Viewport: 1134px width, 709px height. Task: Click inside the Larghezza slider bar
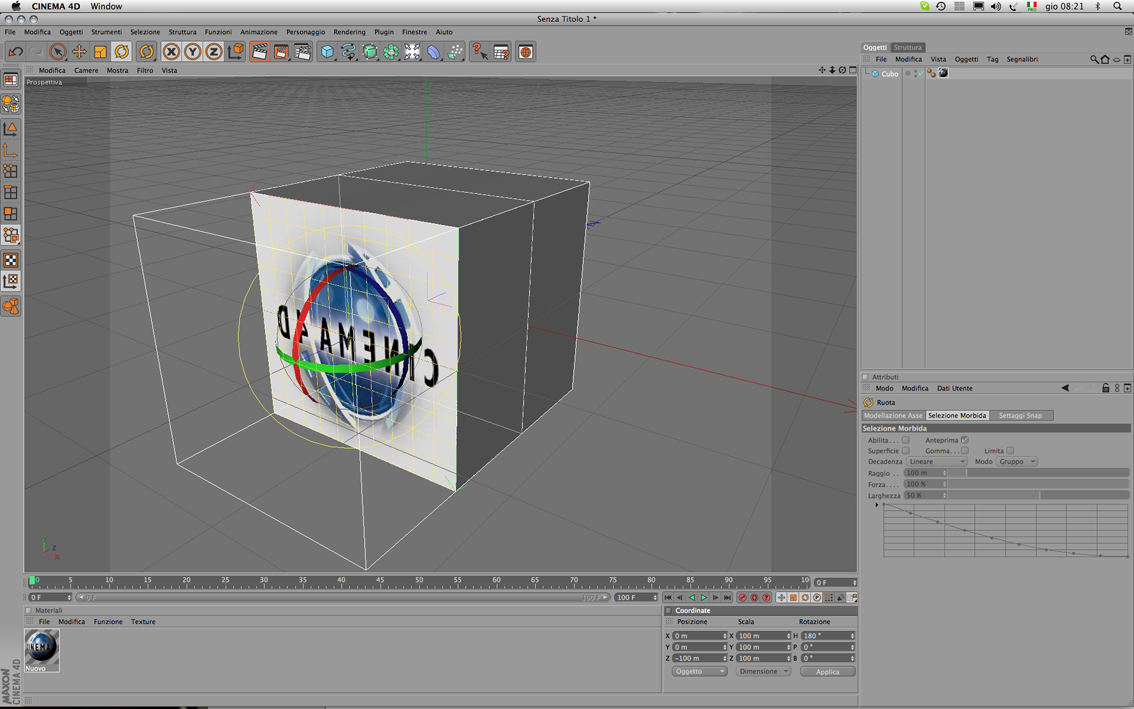tap(1038, 496)
